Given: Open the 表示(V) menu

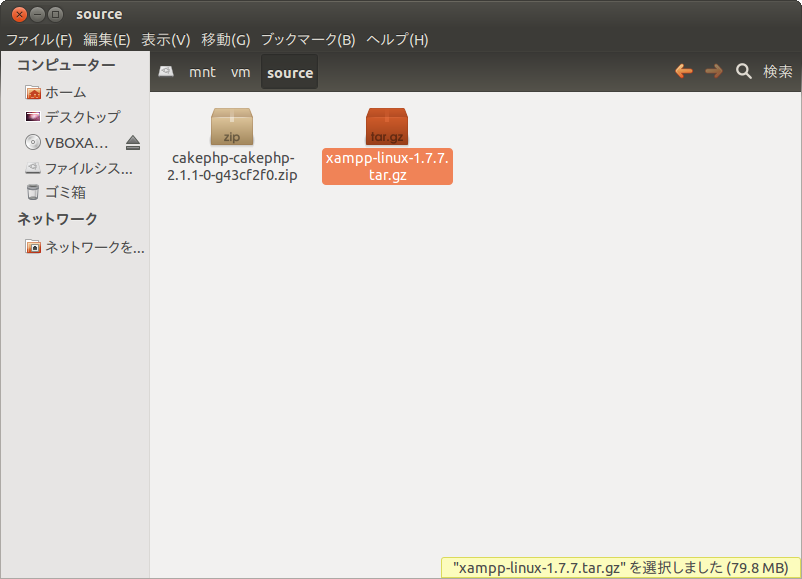Looking at the screenshot, I should point(166,40).
